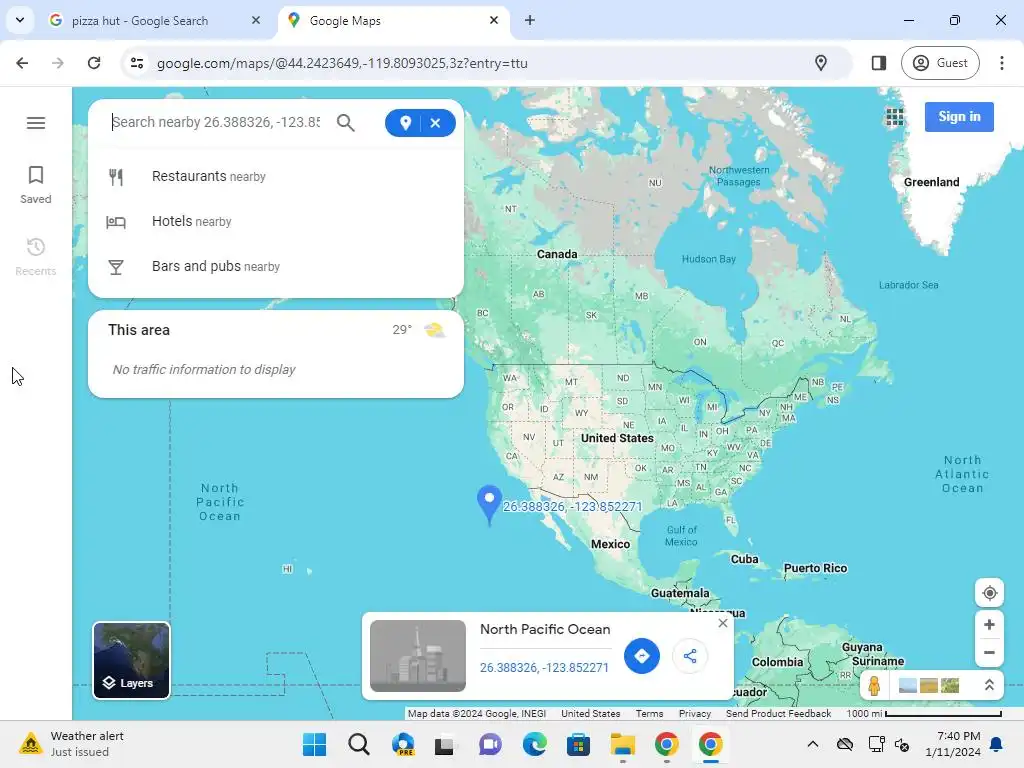Open the Weather alert widget
The height and width of the screenshot is (768, 1024).
click(72, 744)
